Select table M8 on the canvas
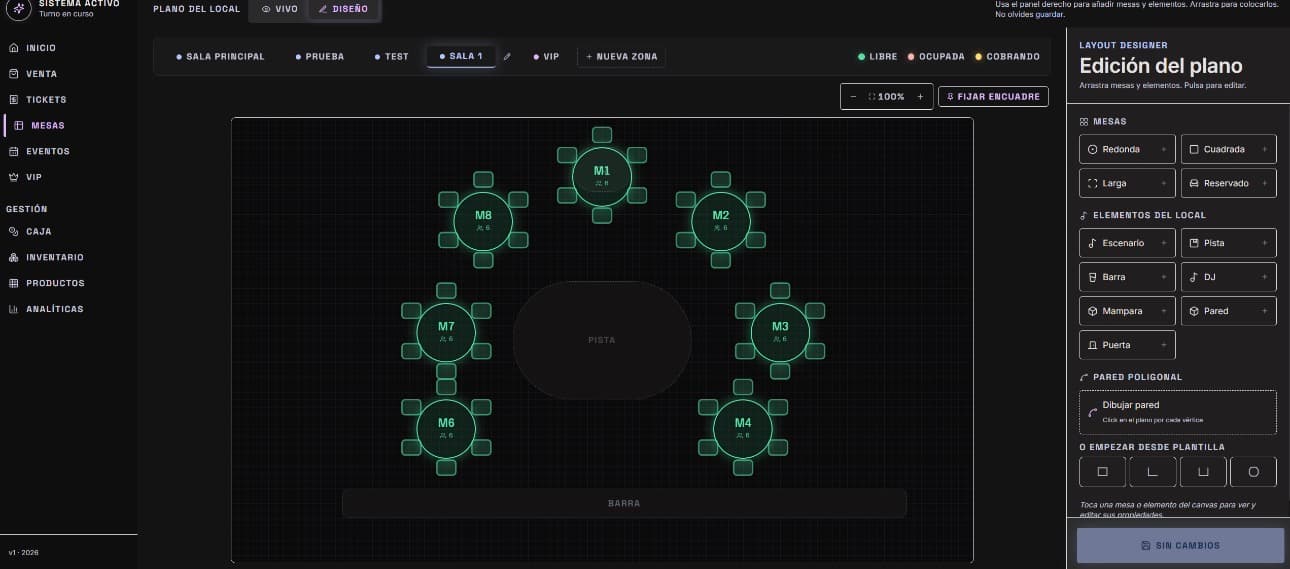This screenshot has height=569, width=1290. click(x=483, y=220)
